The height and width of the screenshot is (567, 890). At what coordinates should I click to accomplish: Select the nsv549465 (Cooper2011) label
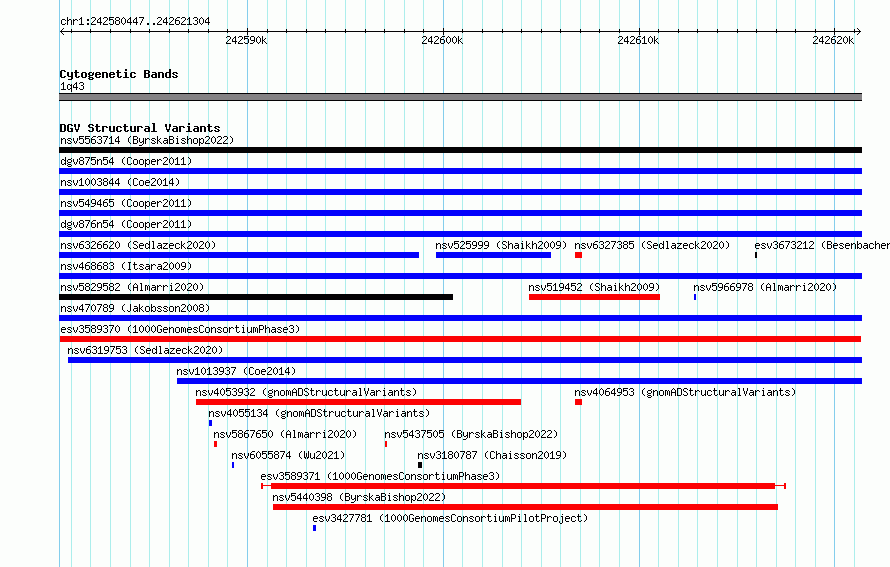coord(126,203)
